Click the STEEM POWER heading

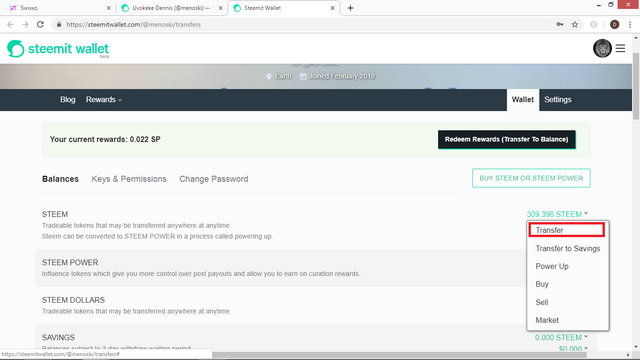click(x=70, y=262)
